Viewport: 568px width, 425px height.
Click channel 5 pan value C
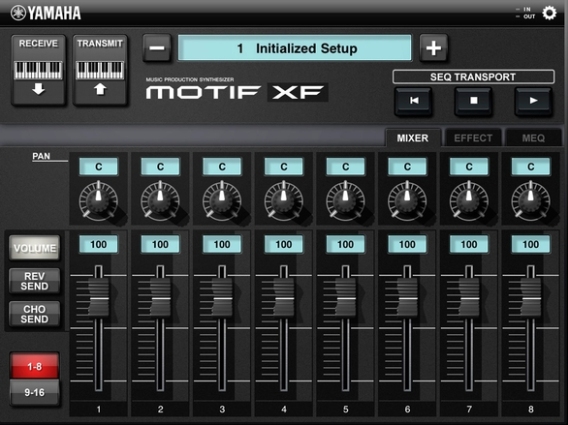tap(346, 167)
